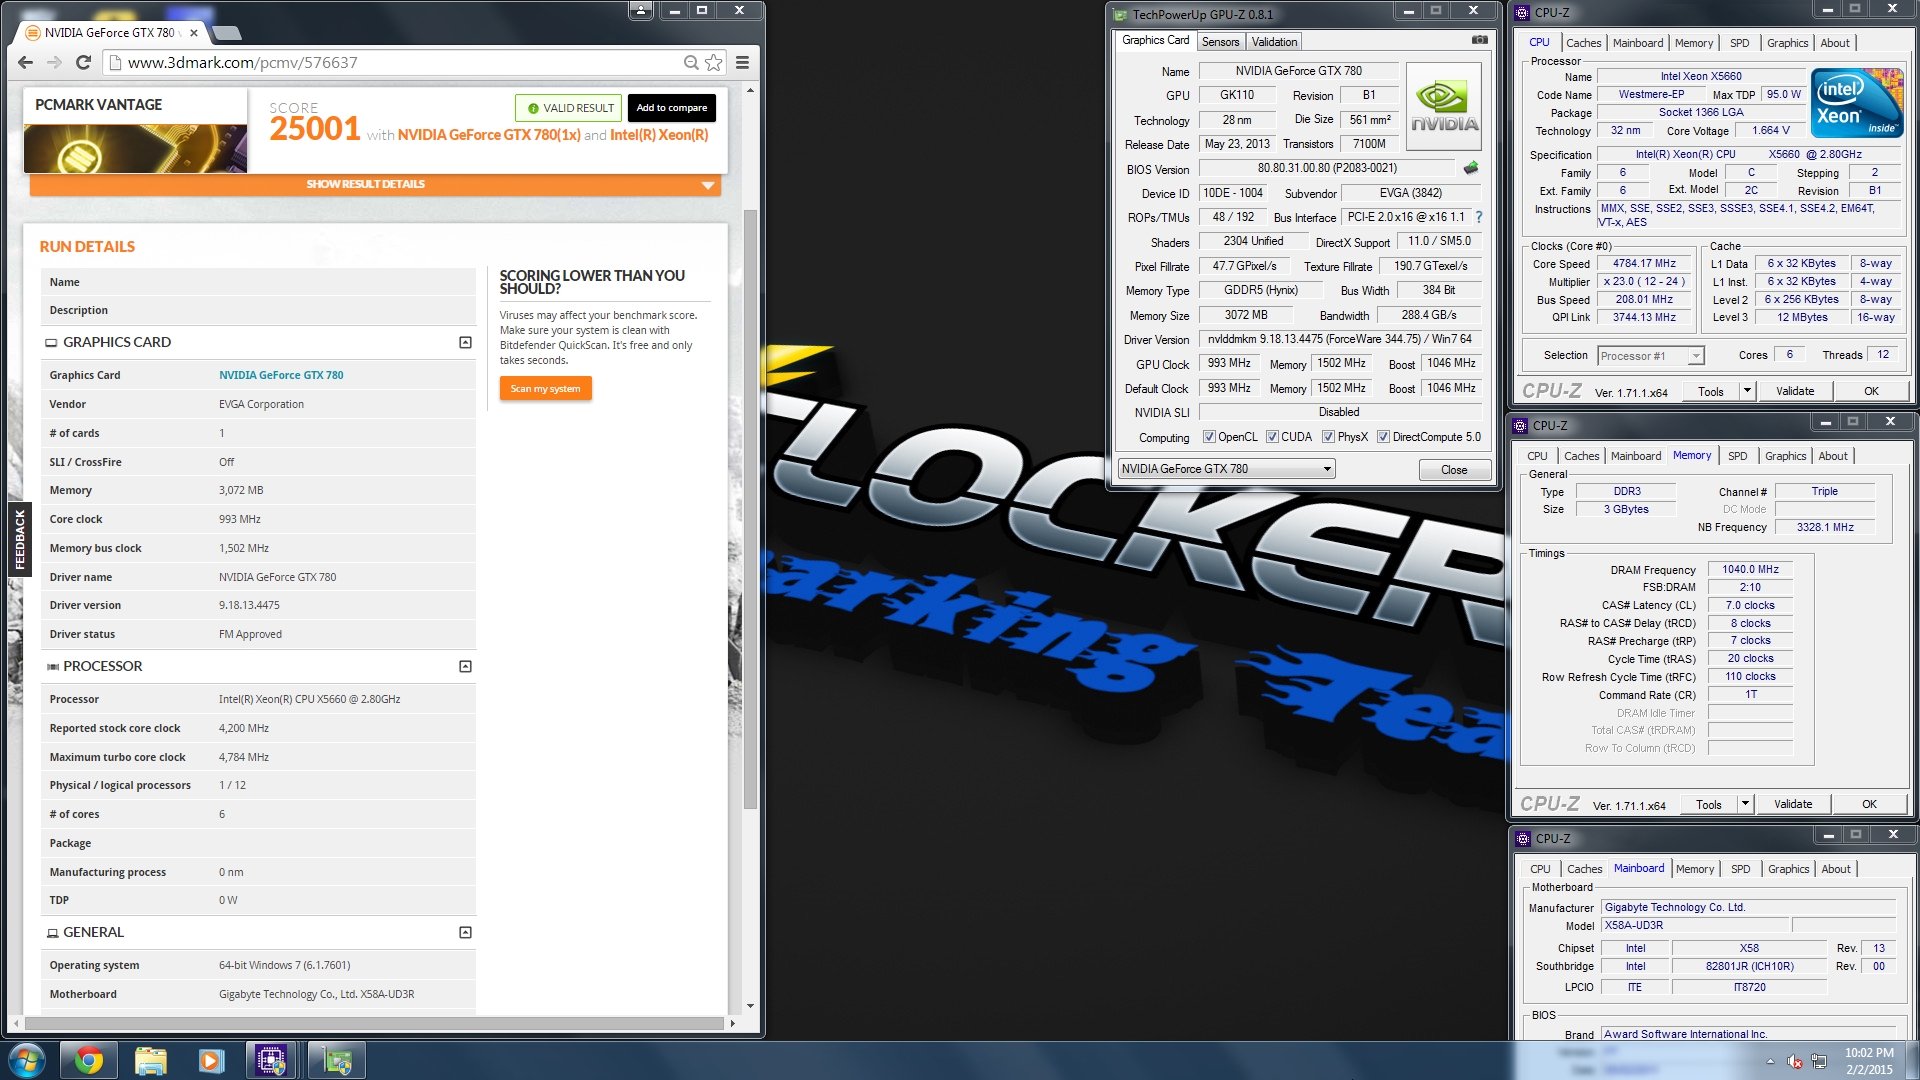Bookmark page with star icon

713,62
